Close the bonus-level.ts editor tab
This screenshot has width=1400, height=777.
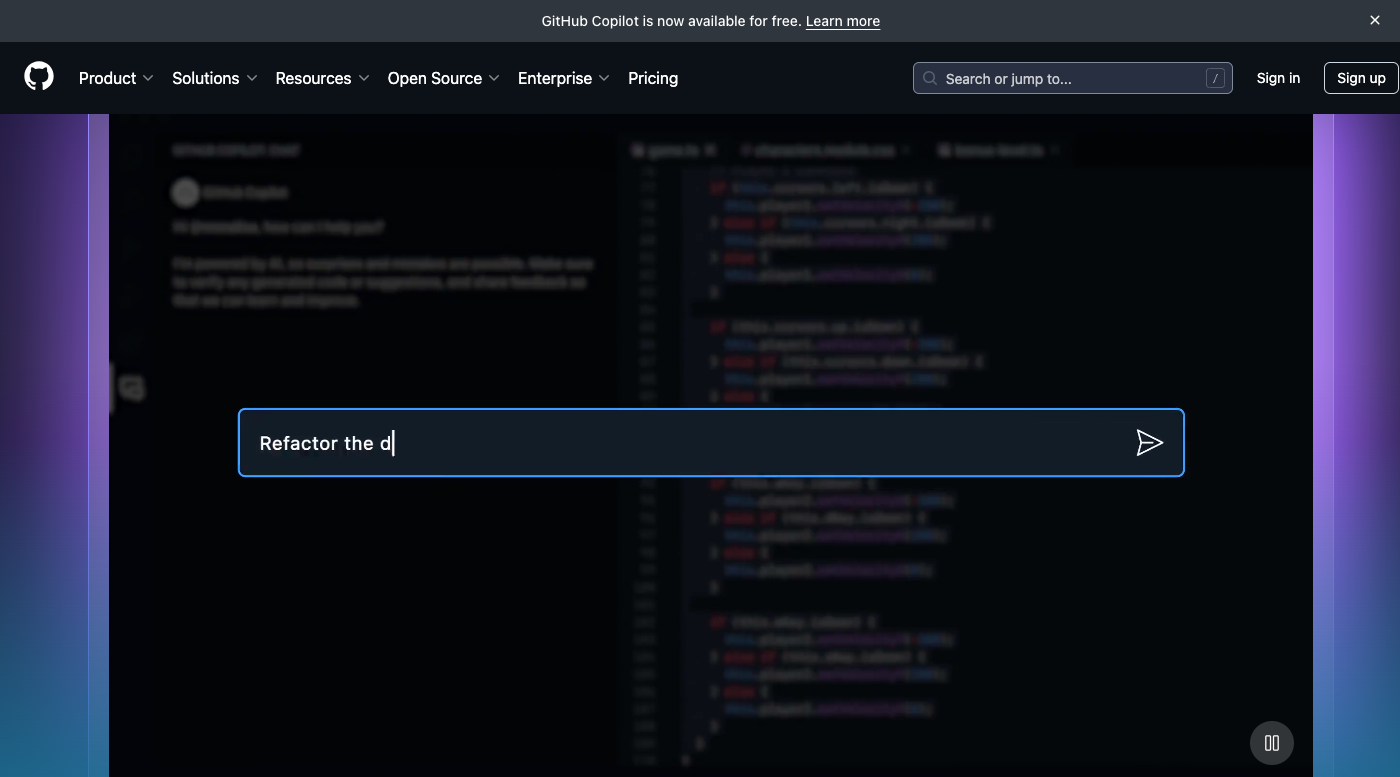[x=1056, y=149]
